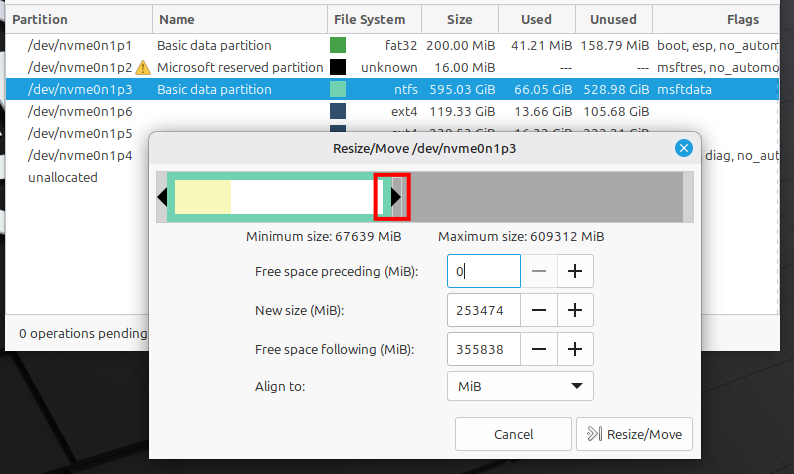
Task: Click the right resize handle arrow
Action: [396, 198]
